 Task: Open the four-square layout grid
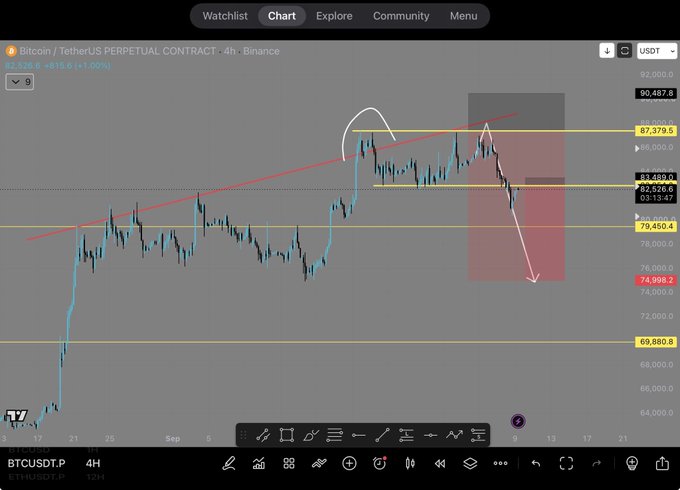[x=289, y=464]
